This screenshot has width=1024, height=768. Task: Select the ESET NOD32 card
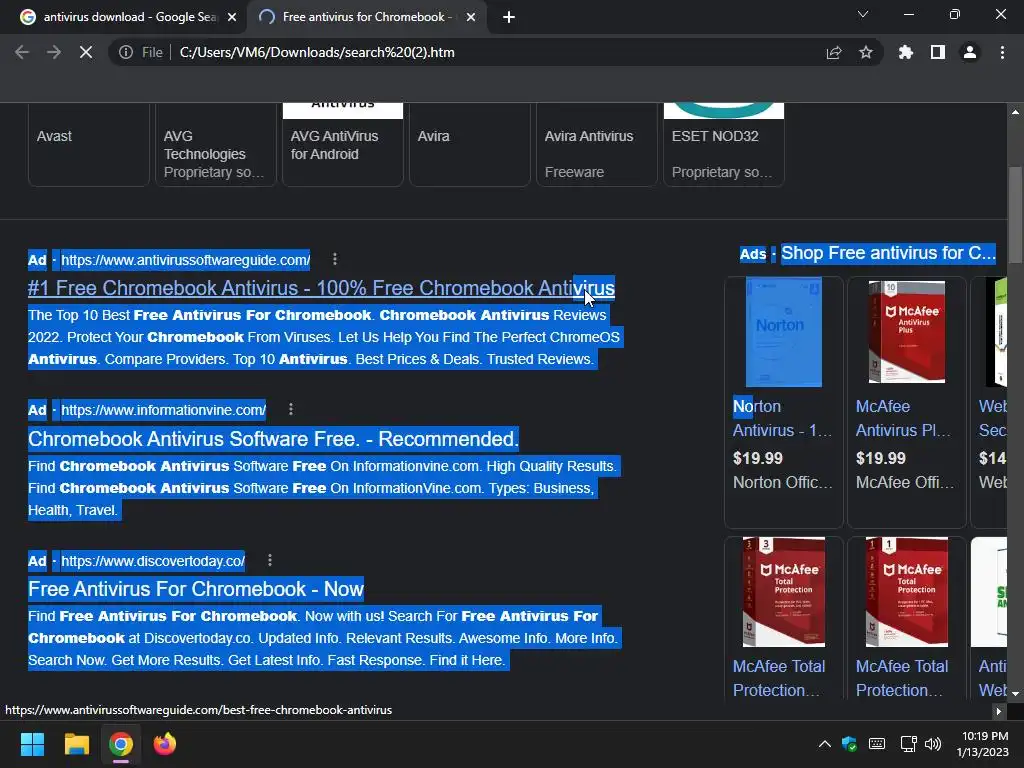(724, 145)
